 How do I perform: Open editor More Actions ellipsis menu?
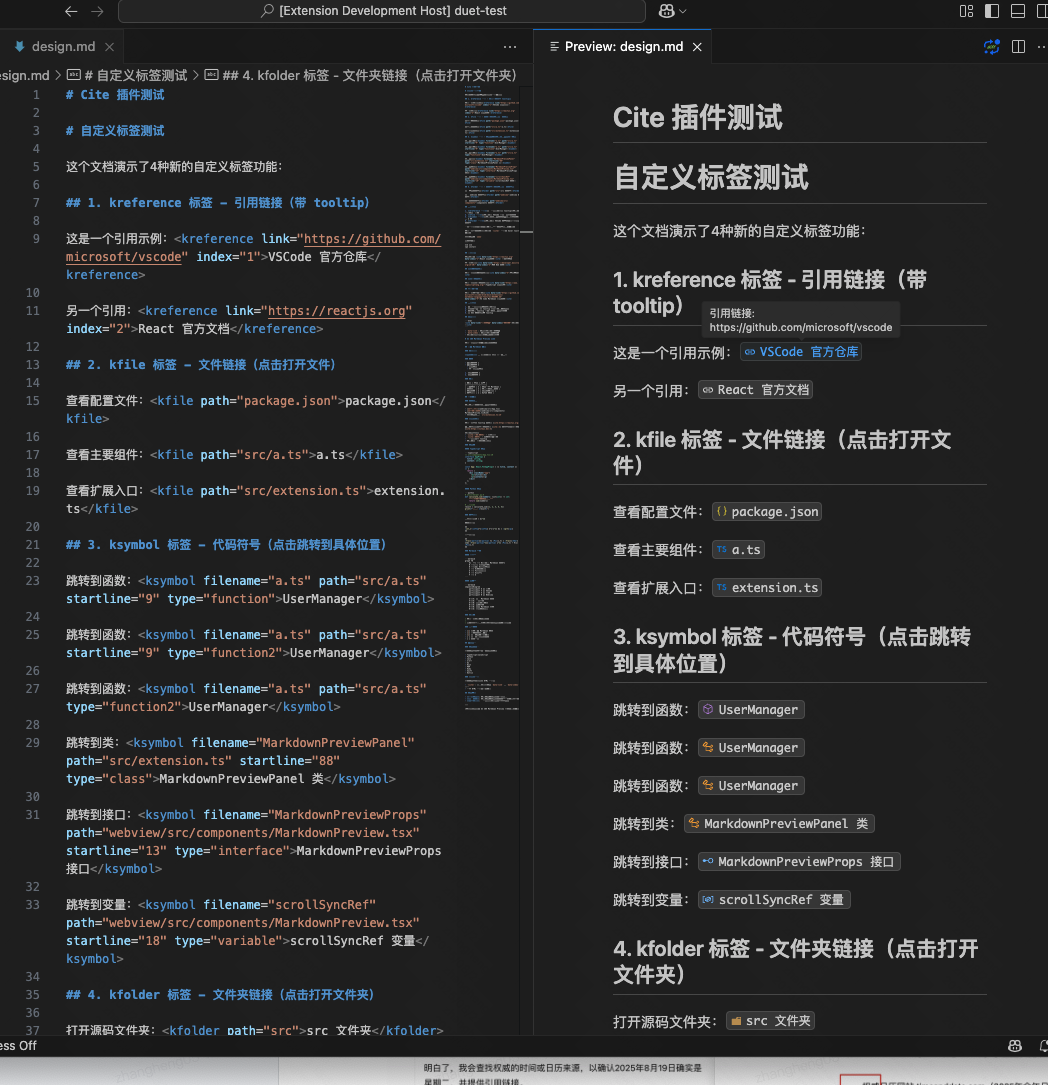click(510, 46)
